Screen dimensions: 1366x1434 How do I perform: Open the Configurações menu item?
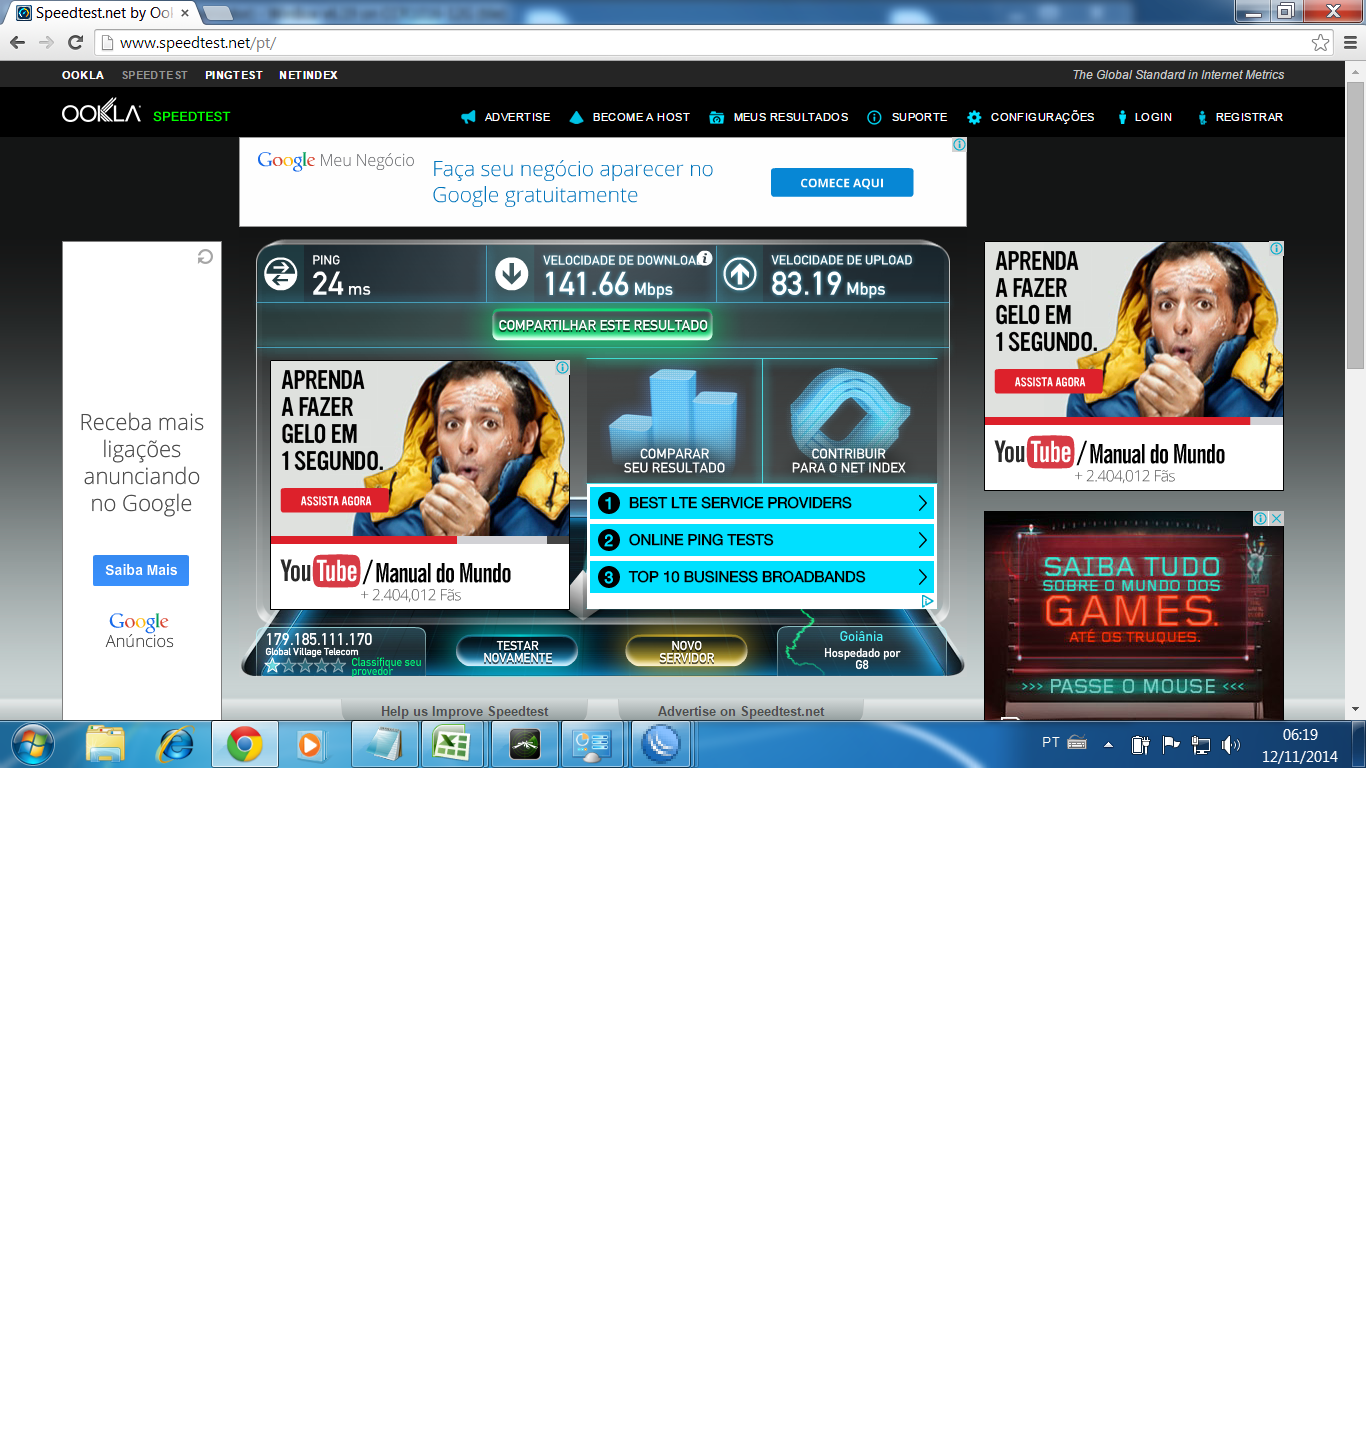[x=1031, y=117]
